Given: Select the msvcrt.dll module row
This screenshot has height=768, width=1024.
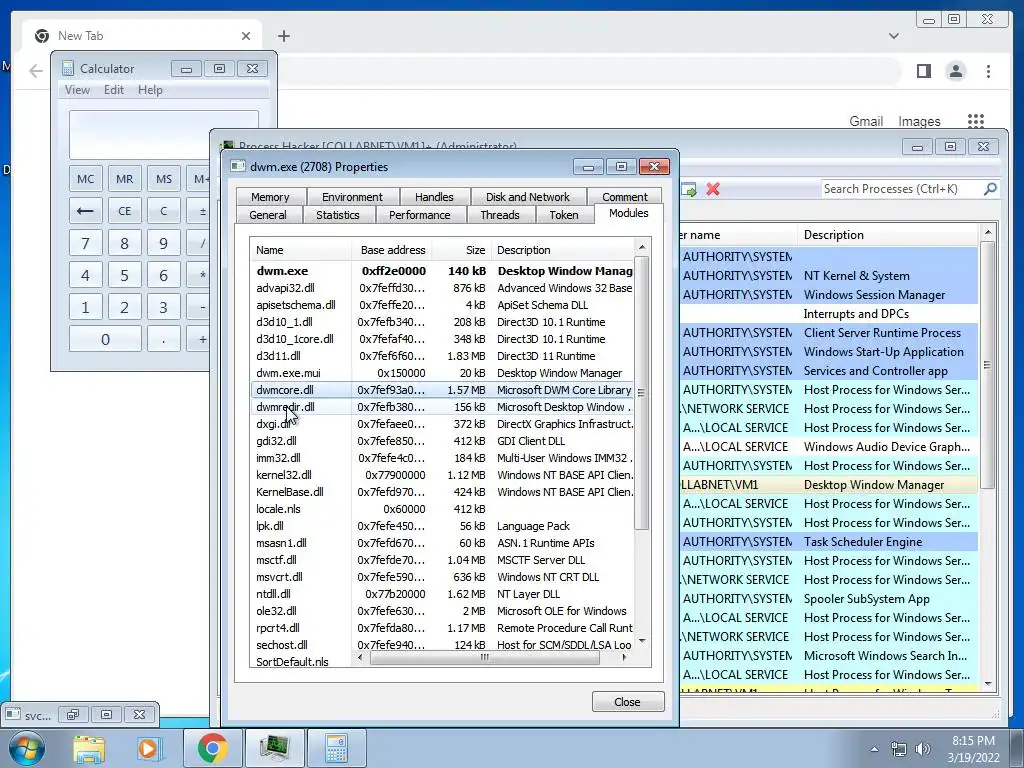Looking at the screenshot, I should point(442,577).
